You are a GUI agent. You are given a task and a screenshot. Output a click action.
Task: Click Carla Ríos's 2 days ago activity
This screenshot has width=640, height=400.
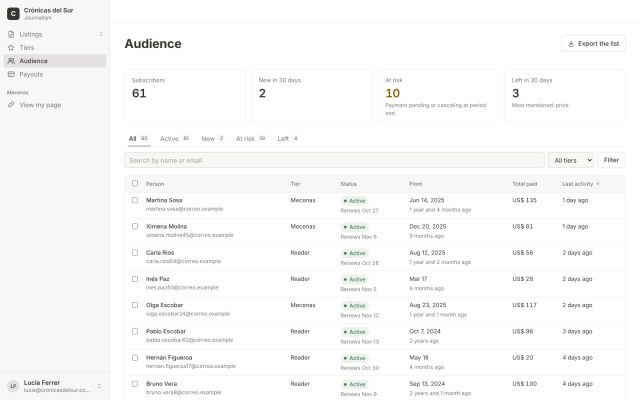point(577,253)
